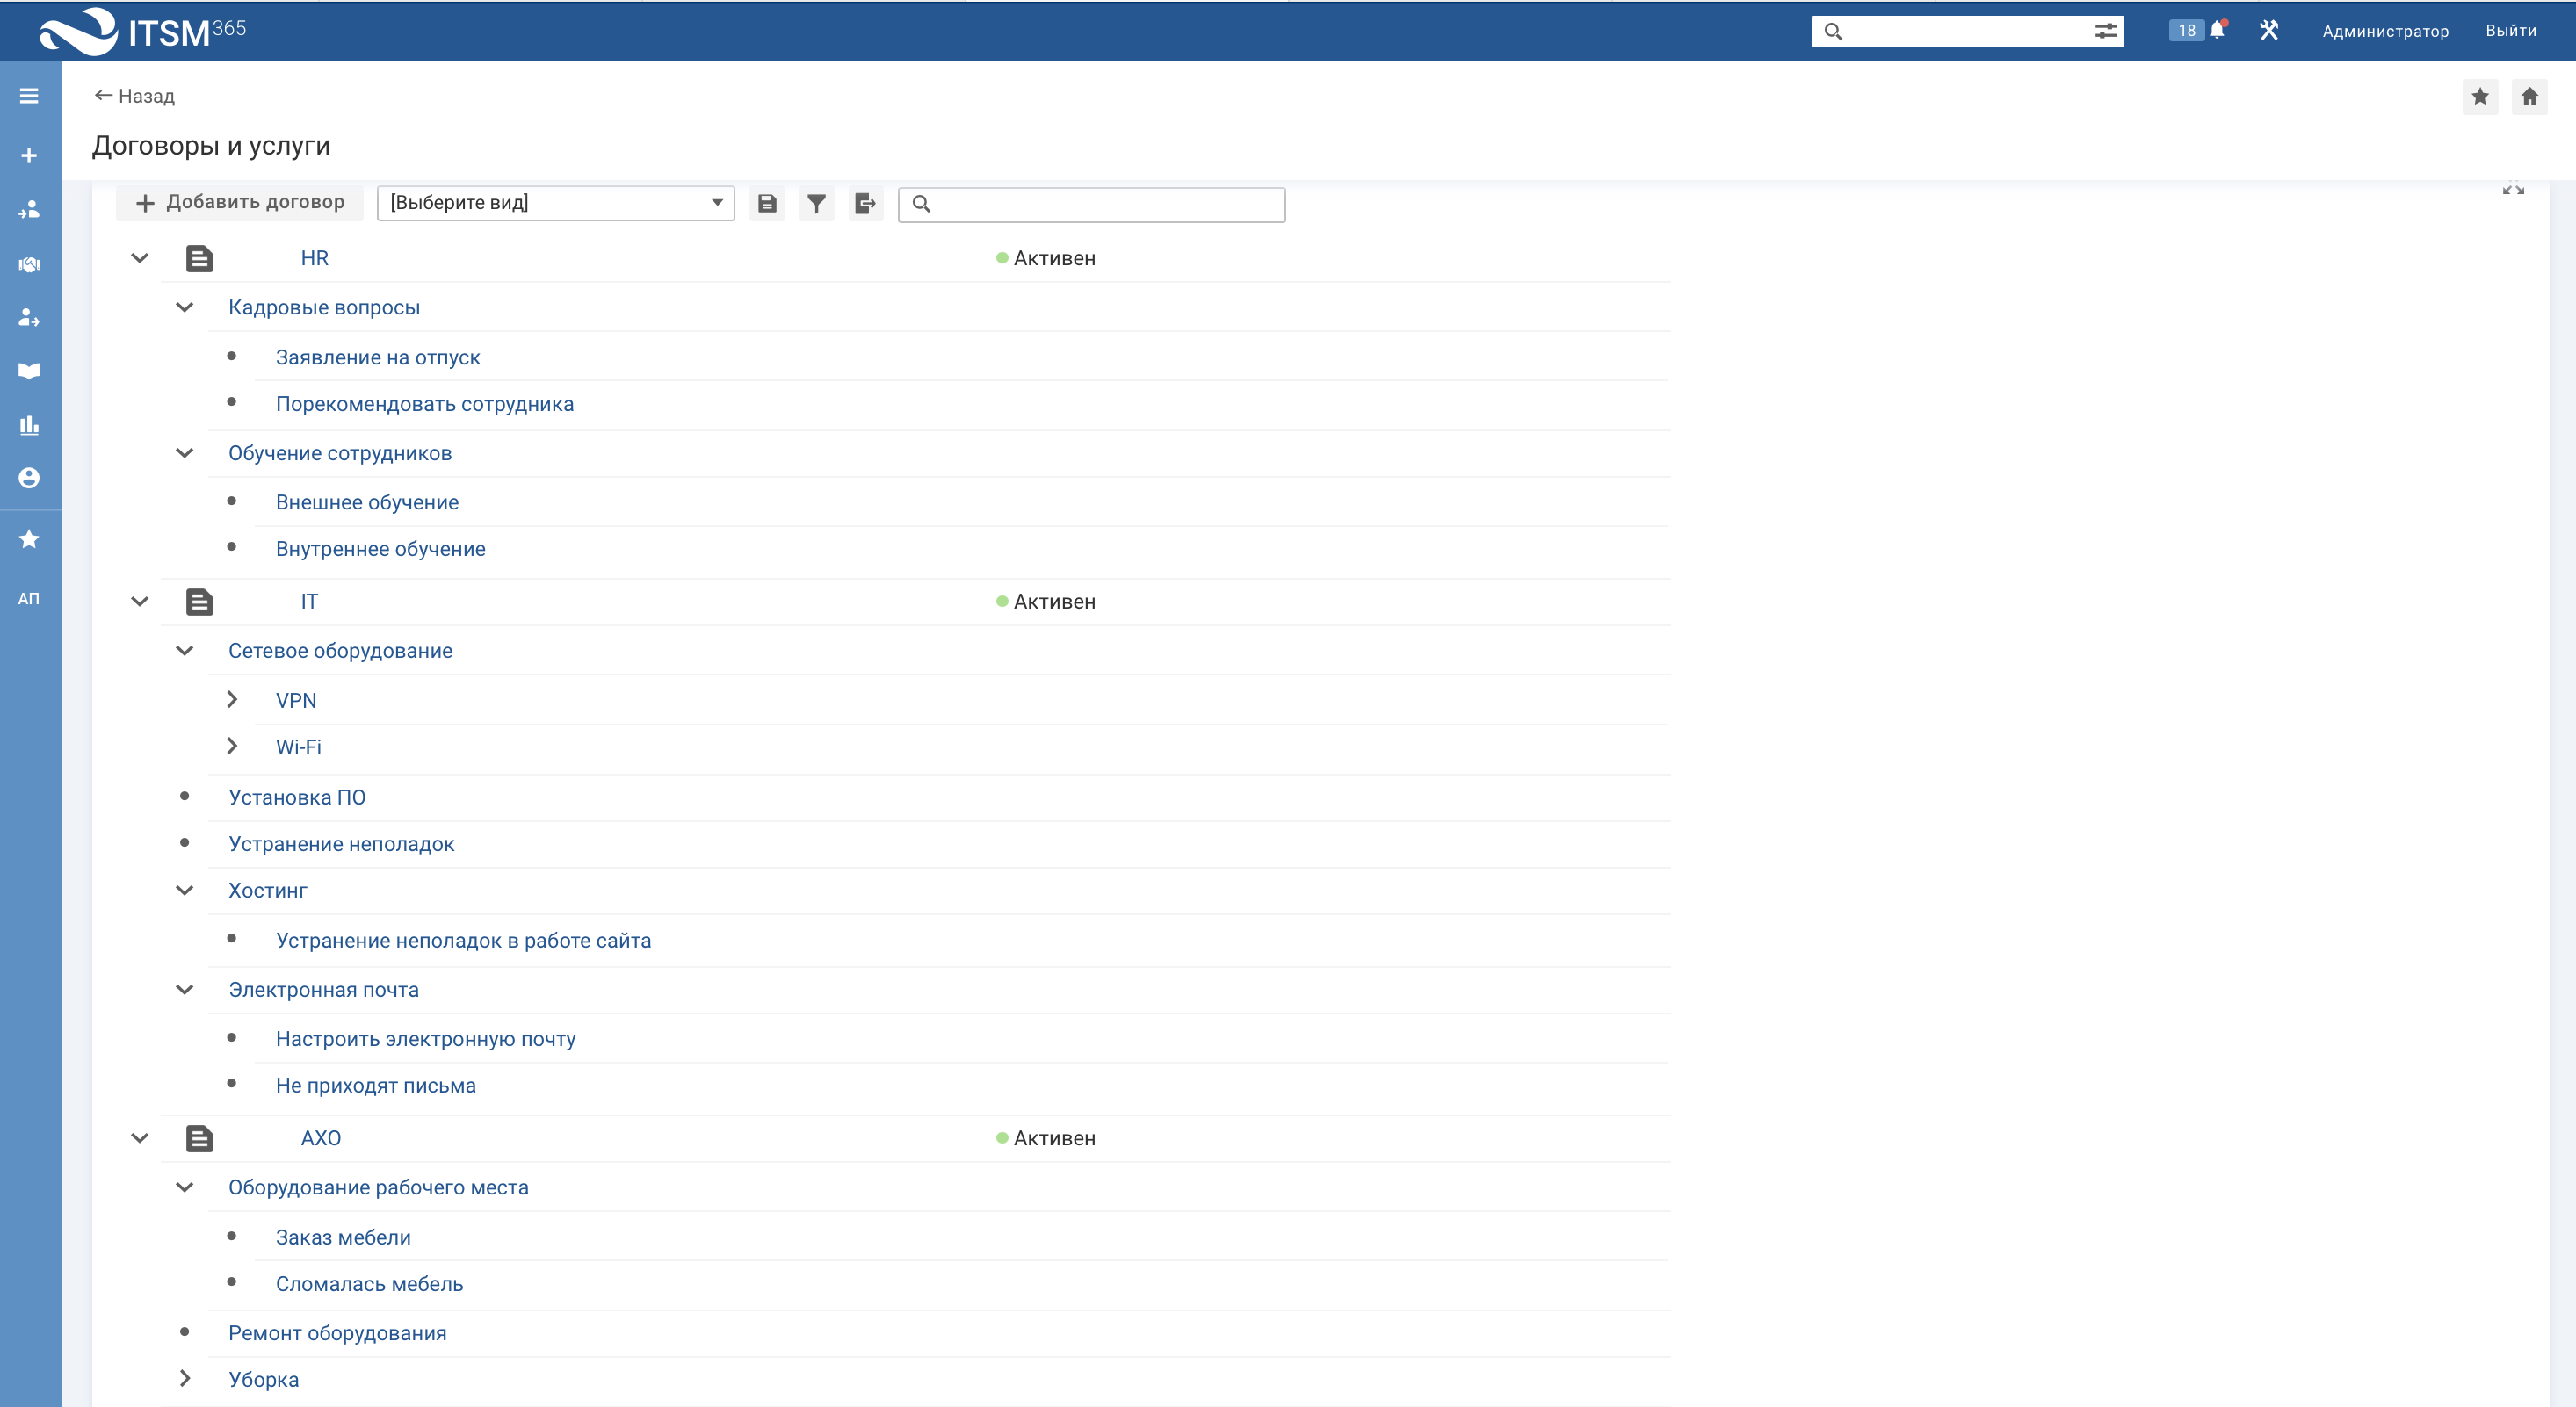
Task: Click the plus icon in left sidebar
Action: coord(29,156)
